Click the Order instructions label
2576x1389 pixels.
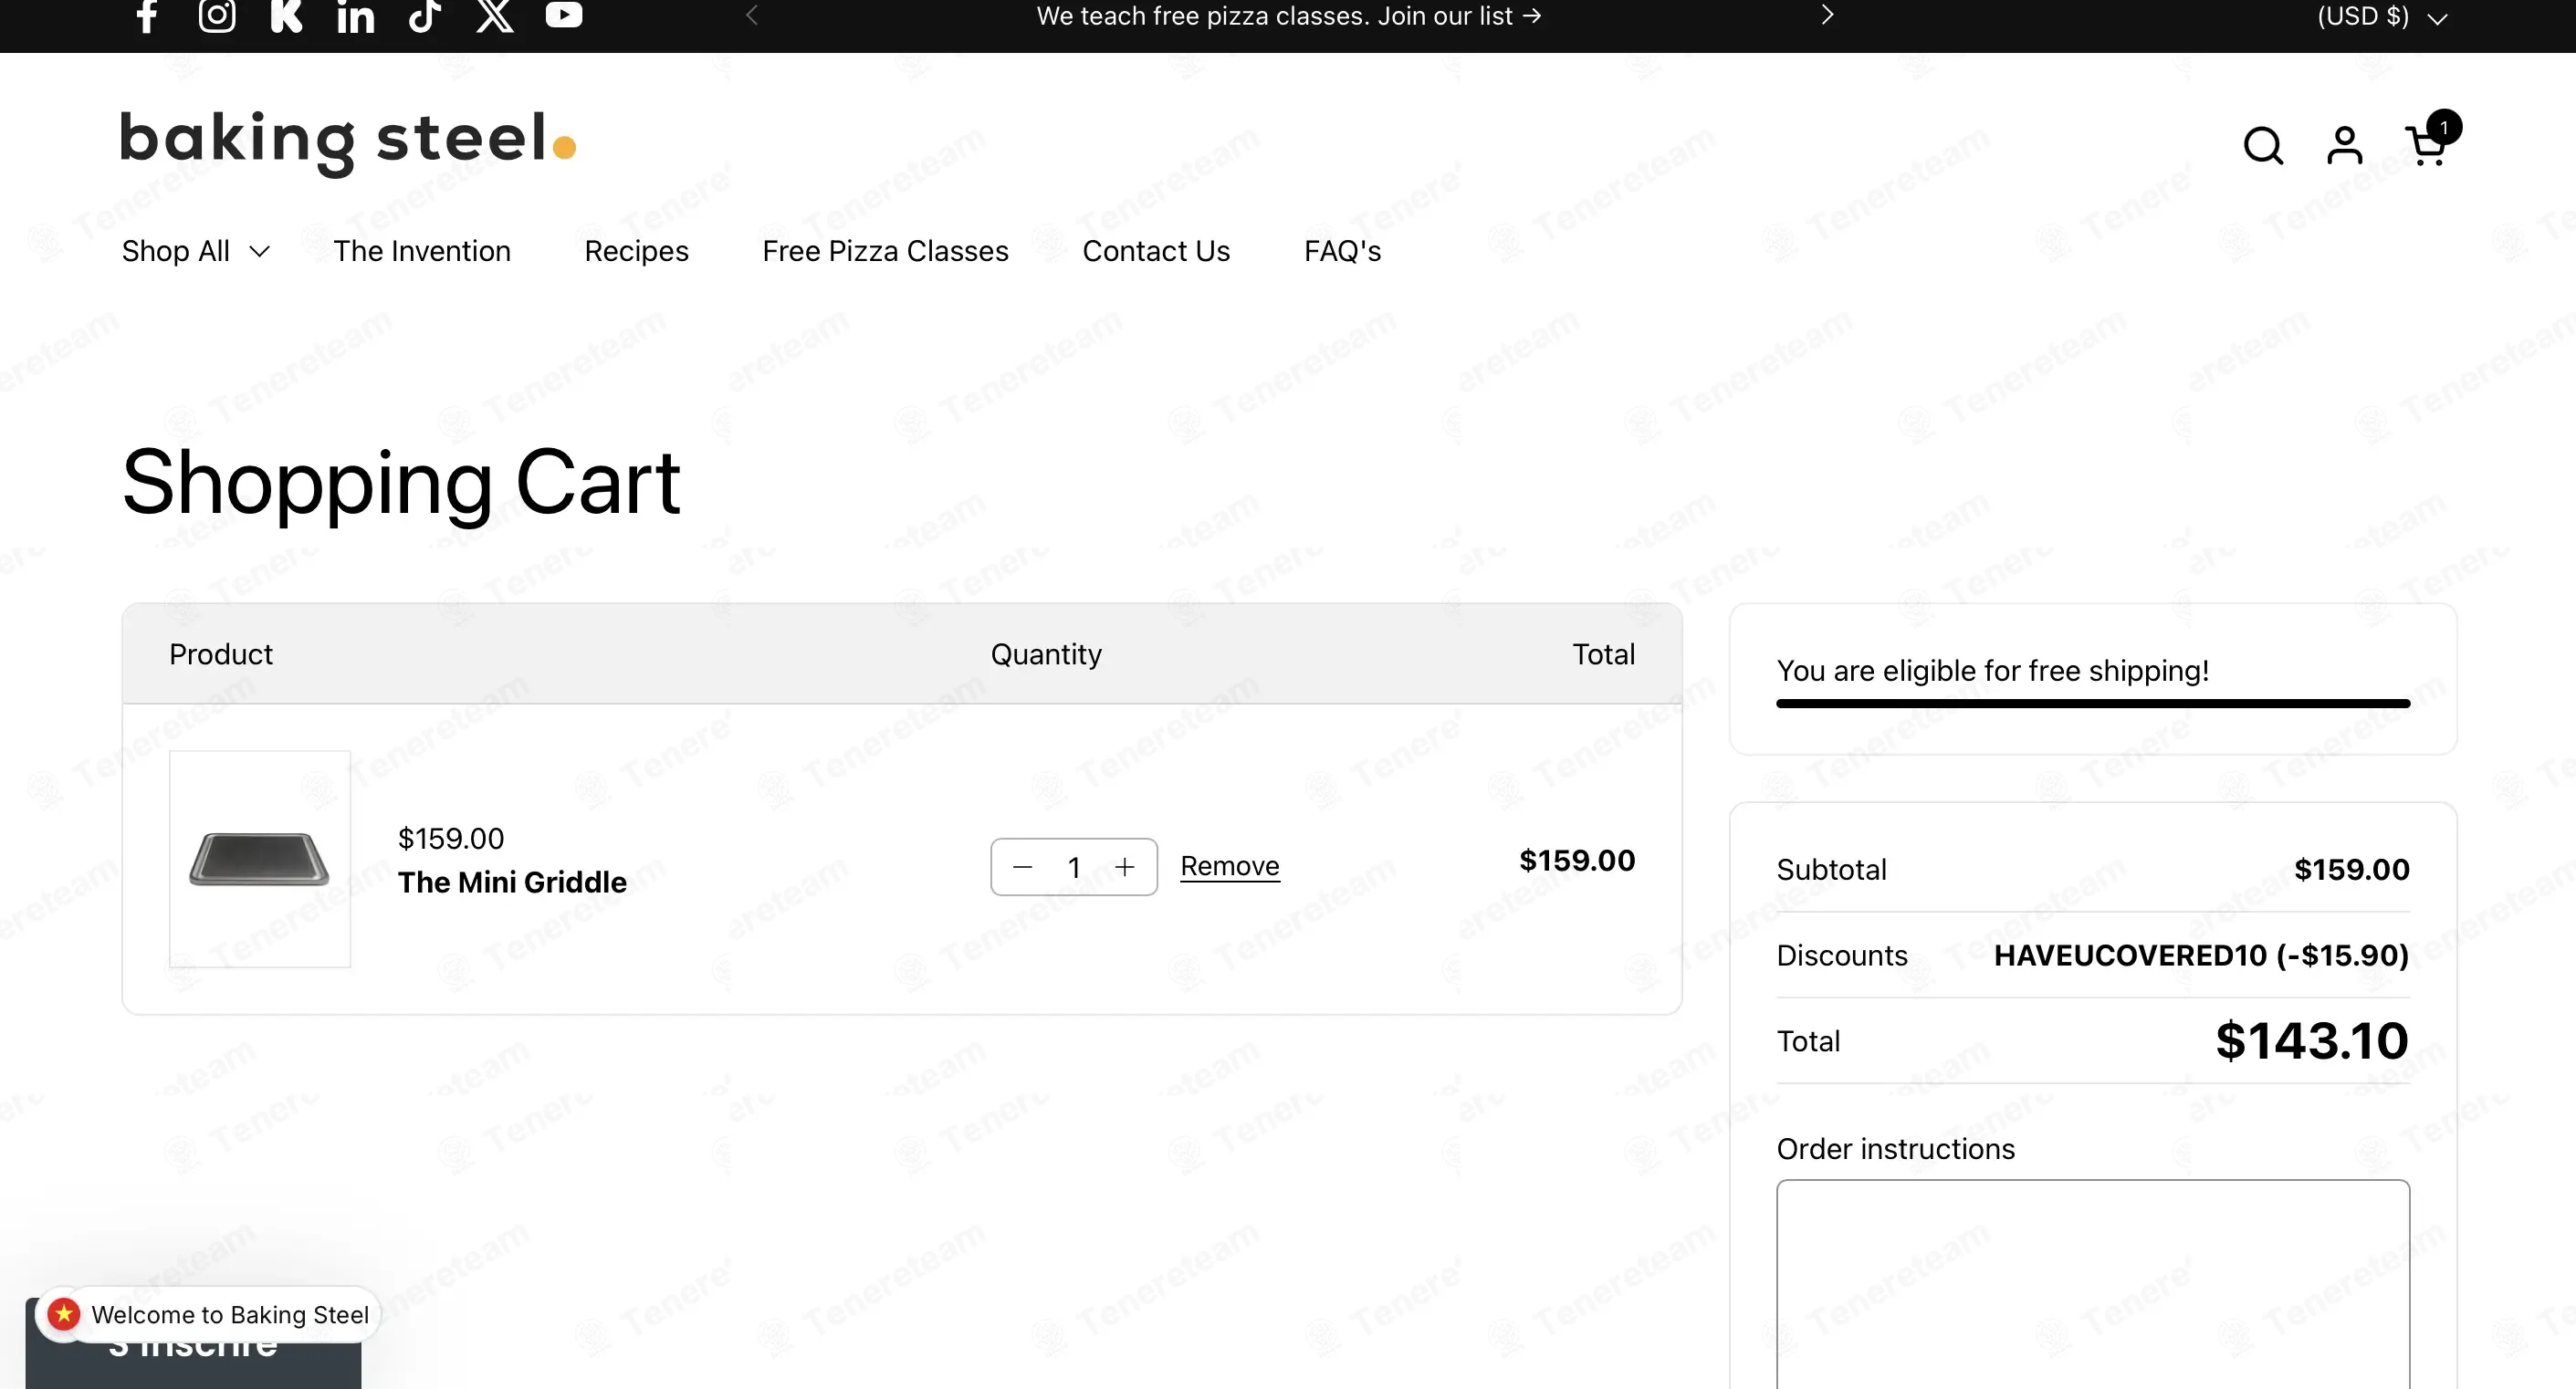click(x=1895, y=1149)
